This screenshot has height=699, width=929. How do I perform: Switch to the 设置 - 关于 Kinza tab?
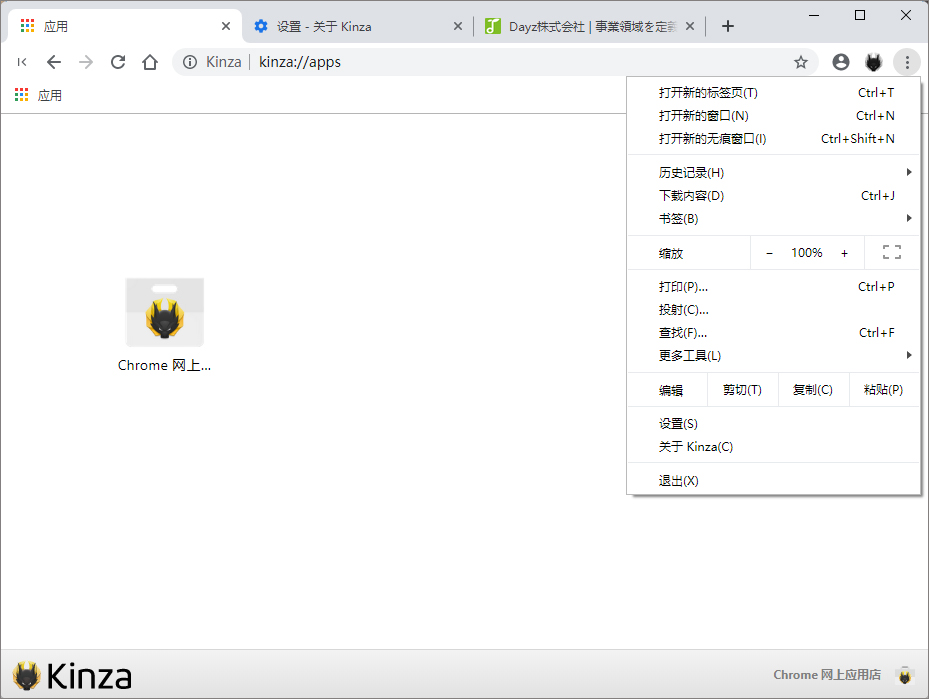click(x=358, y=26)
